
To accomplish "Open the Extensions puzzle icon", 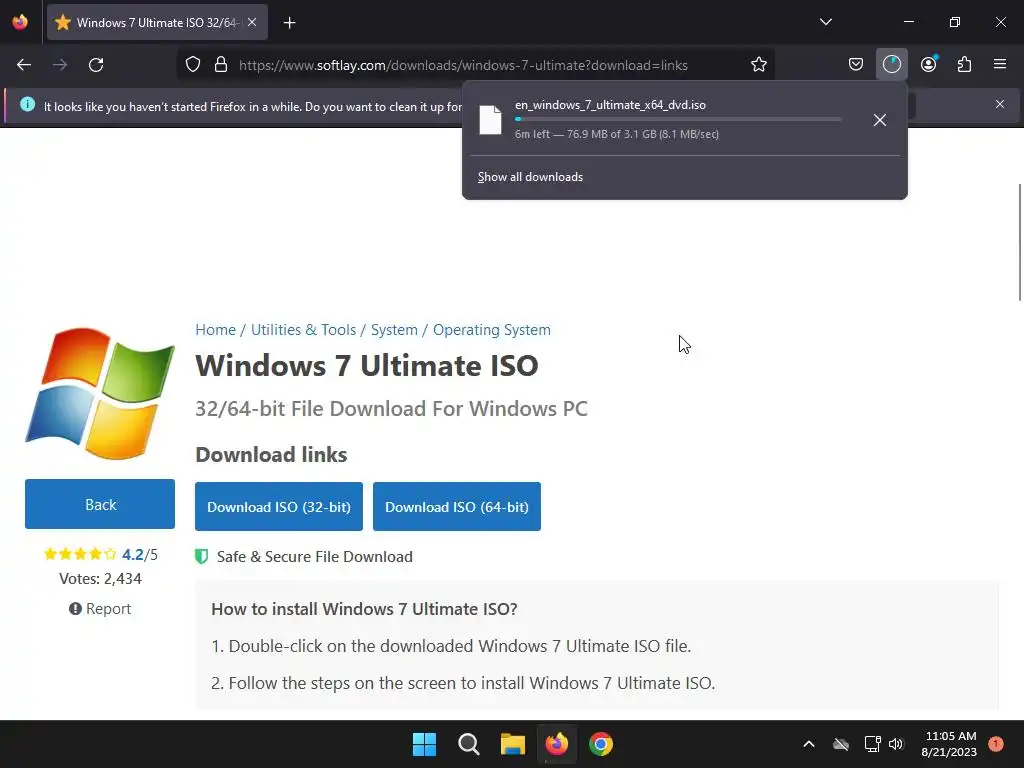I will click(964, 65).
